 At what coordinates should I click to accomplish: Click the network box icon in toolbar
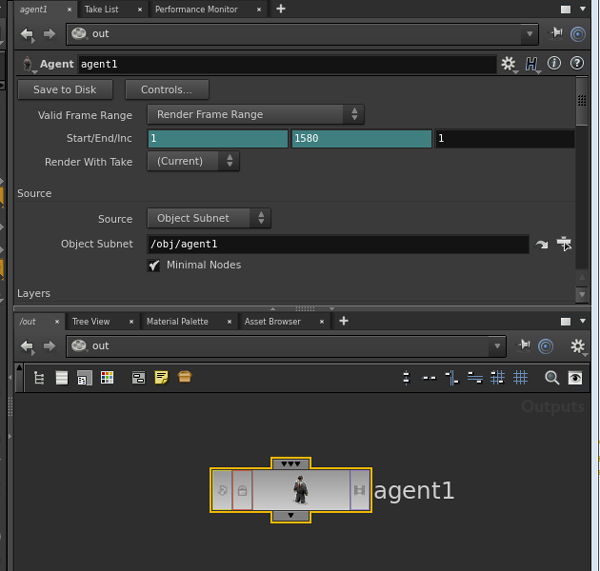point(139,378)
